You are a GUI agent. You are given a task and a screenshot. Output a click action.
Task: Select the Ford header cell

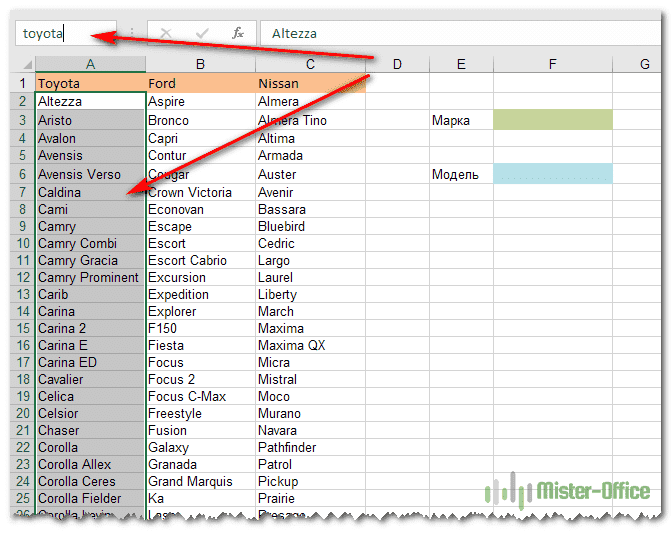pyautogui.click(x=200, y=84)
